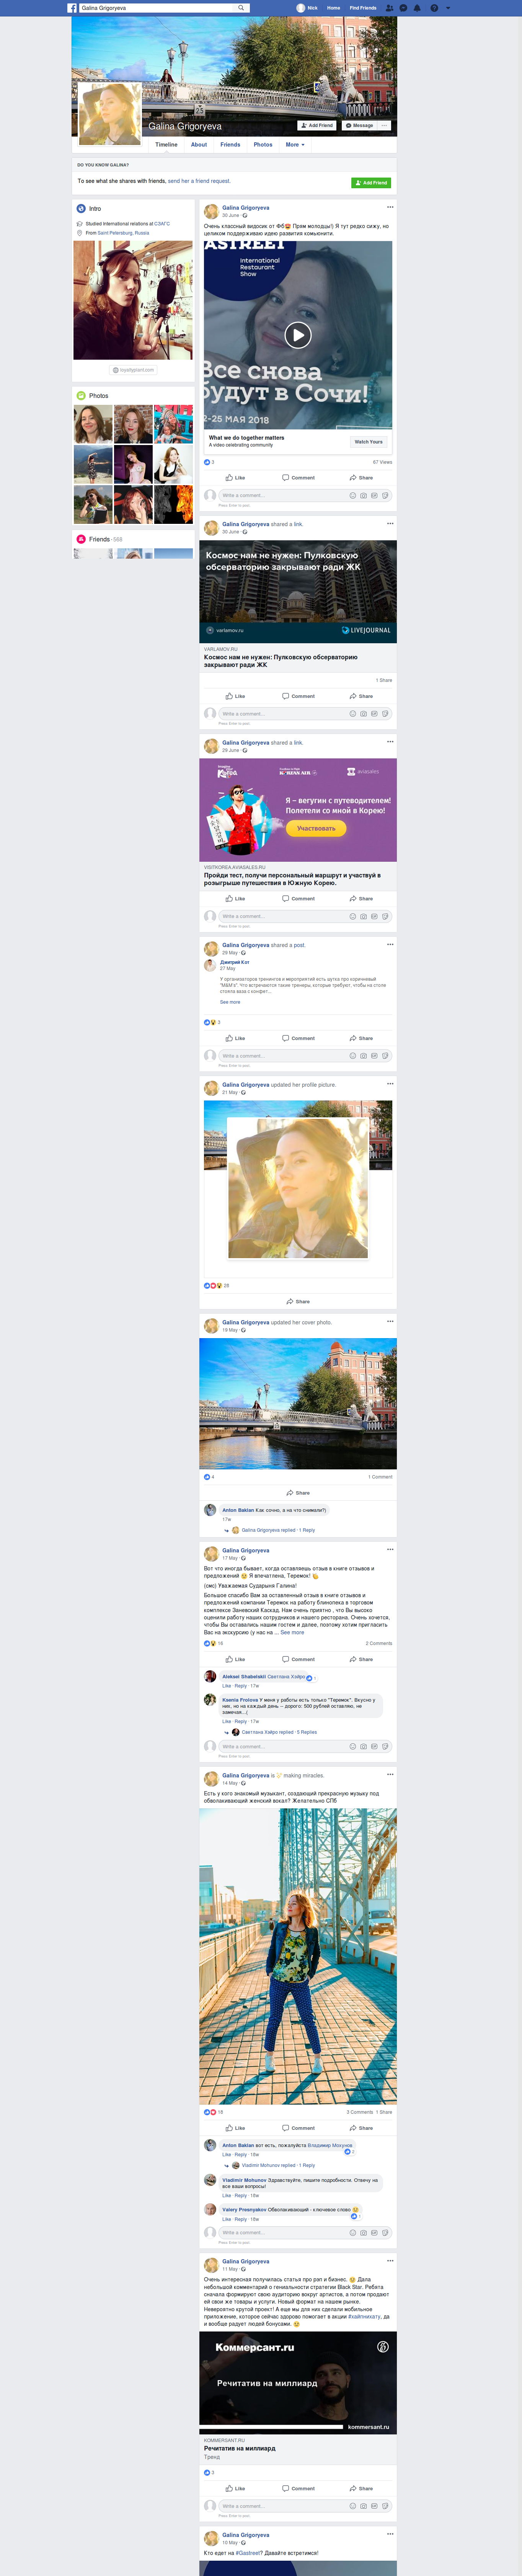Click Add Friend button on the cover photo
This screenshot has height=2576, width=522.
317,125
